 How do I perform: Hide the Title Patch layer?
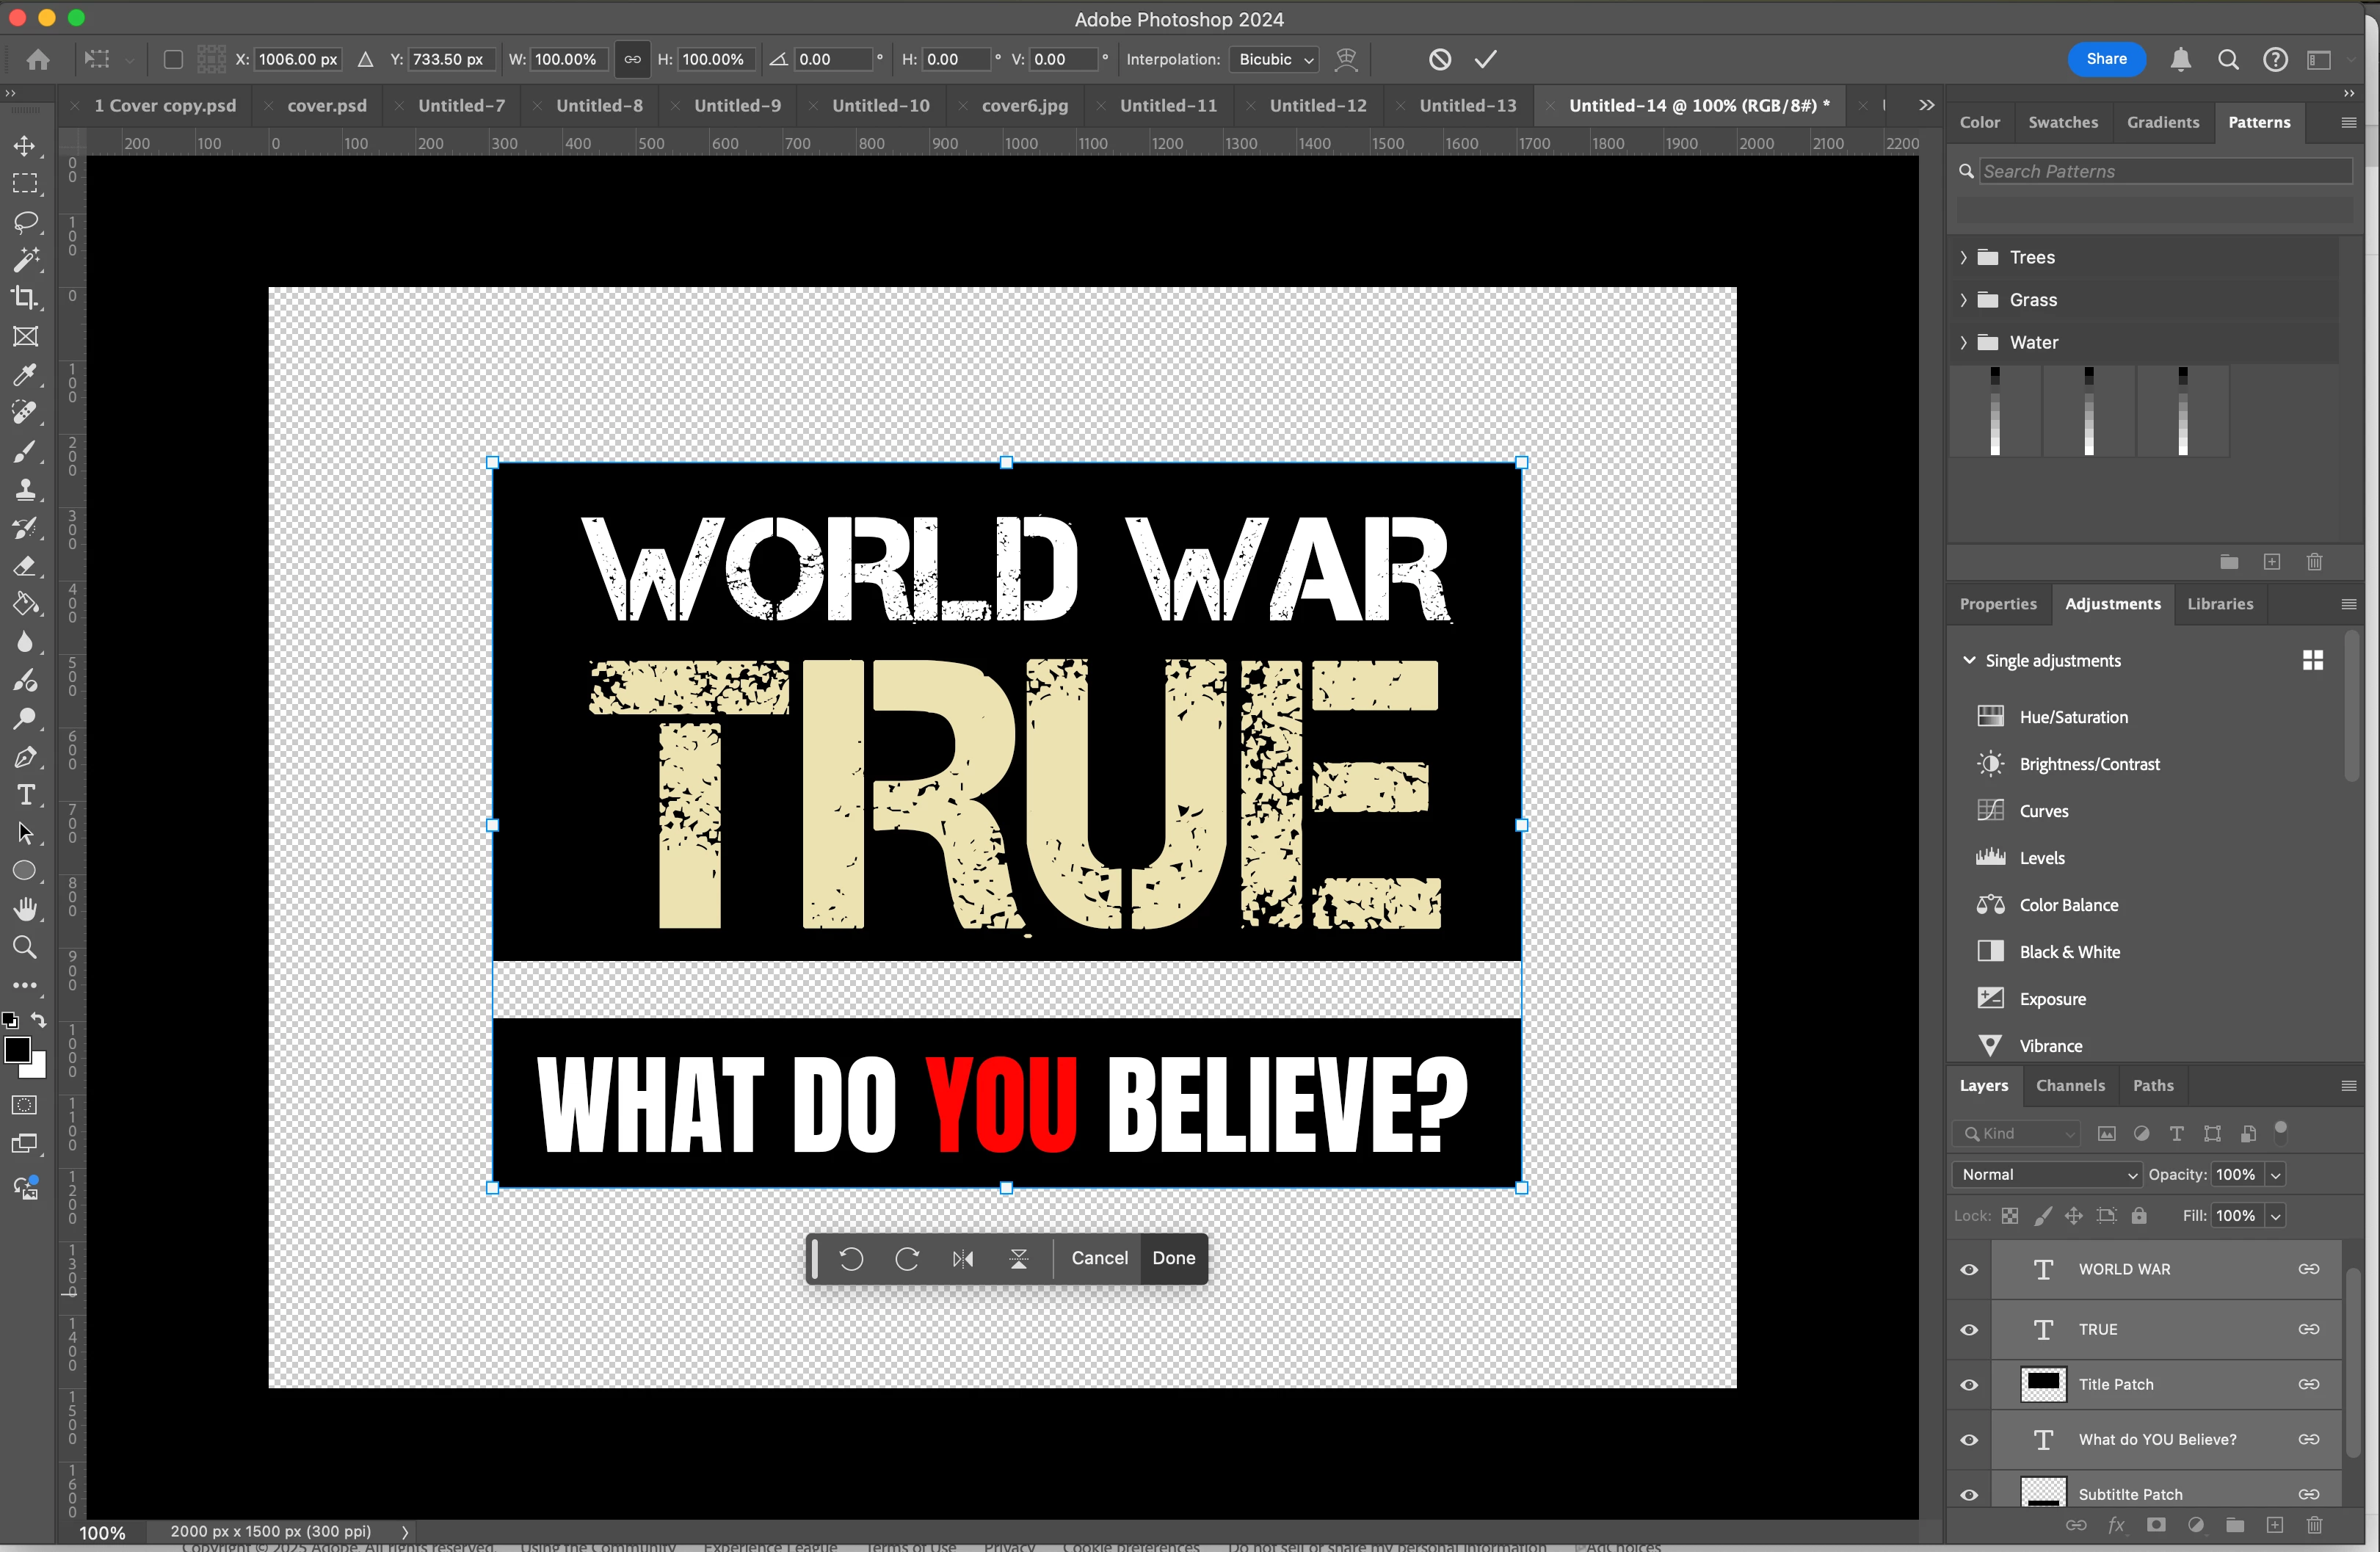1969,1385
